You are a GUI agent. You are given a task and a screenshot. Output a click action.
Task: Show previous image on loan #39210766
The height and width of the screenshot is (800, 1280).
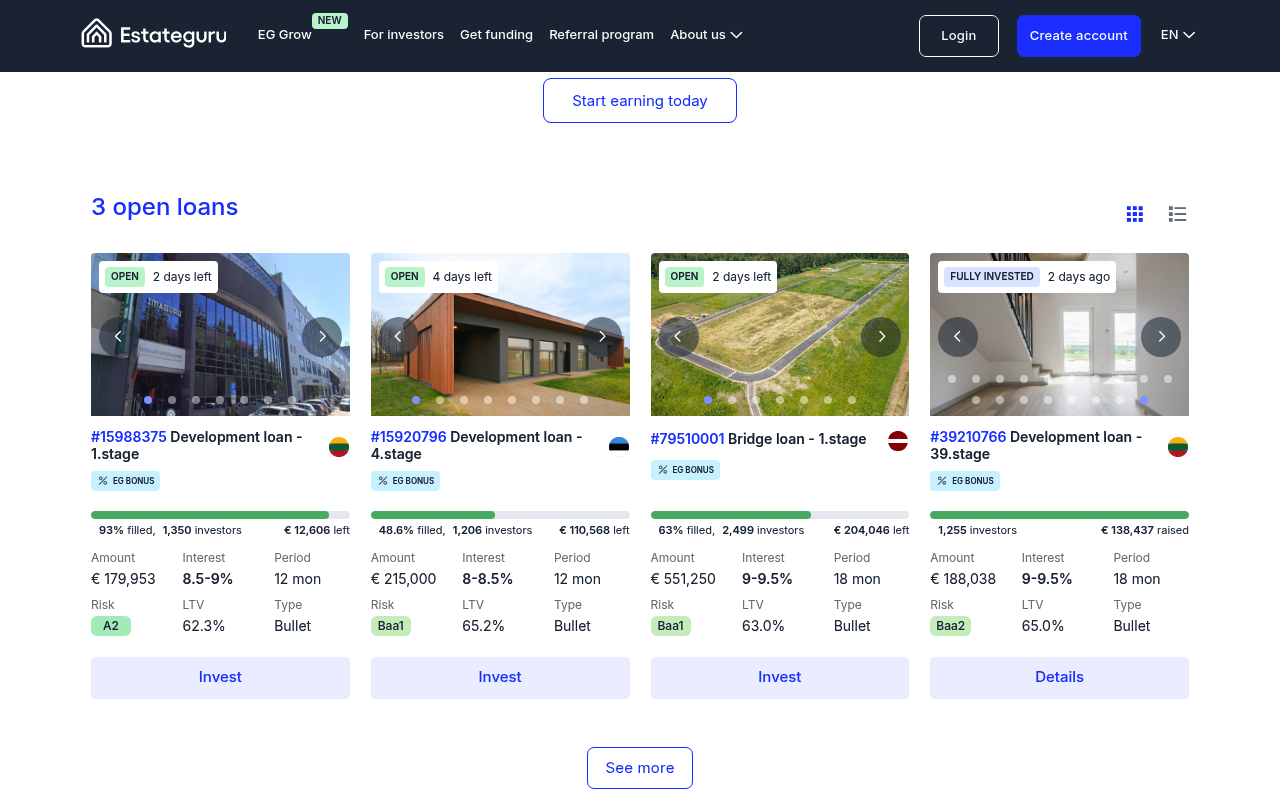[x=958, y=337]
